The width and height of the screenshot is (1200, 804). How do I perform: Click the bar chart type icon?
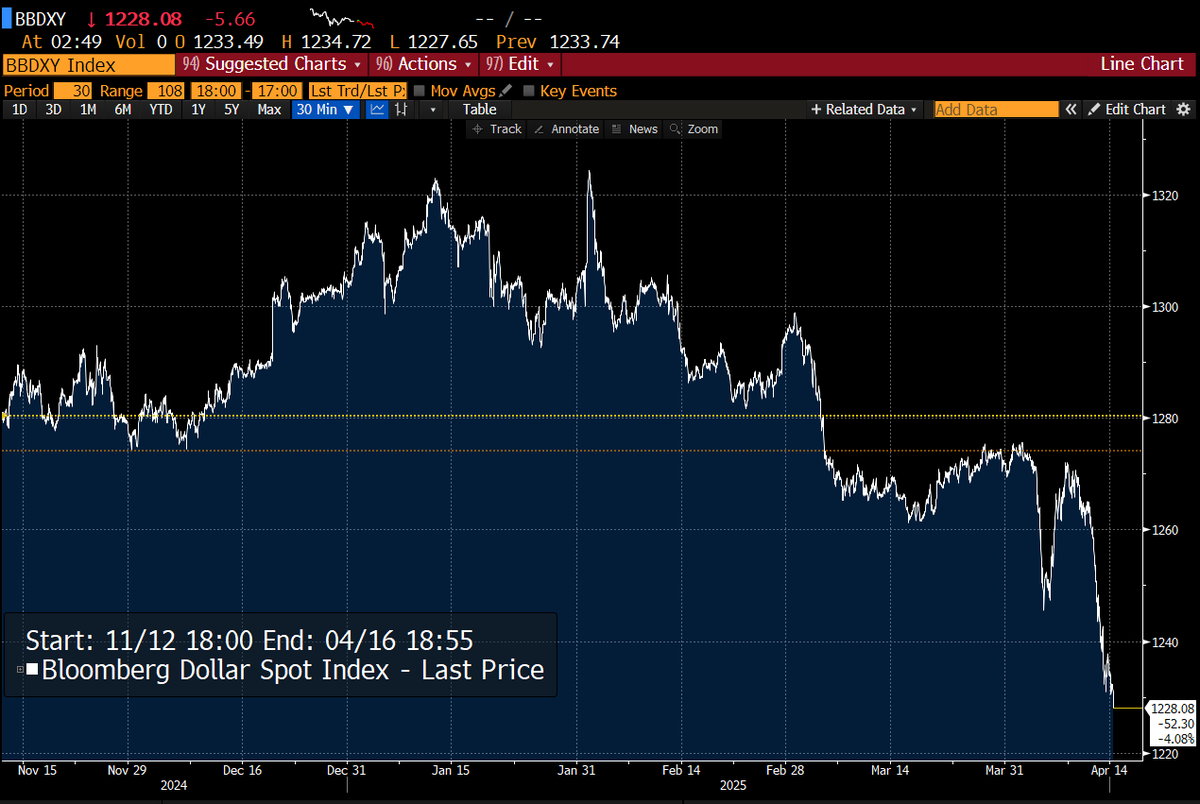401,109
